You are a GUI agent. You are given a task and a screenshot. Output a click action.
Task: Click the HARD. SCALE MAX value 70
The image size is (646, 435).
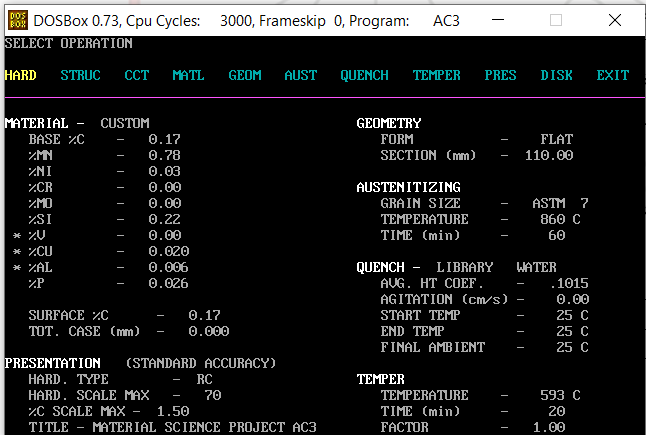click(x=212, y=395)
